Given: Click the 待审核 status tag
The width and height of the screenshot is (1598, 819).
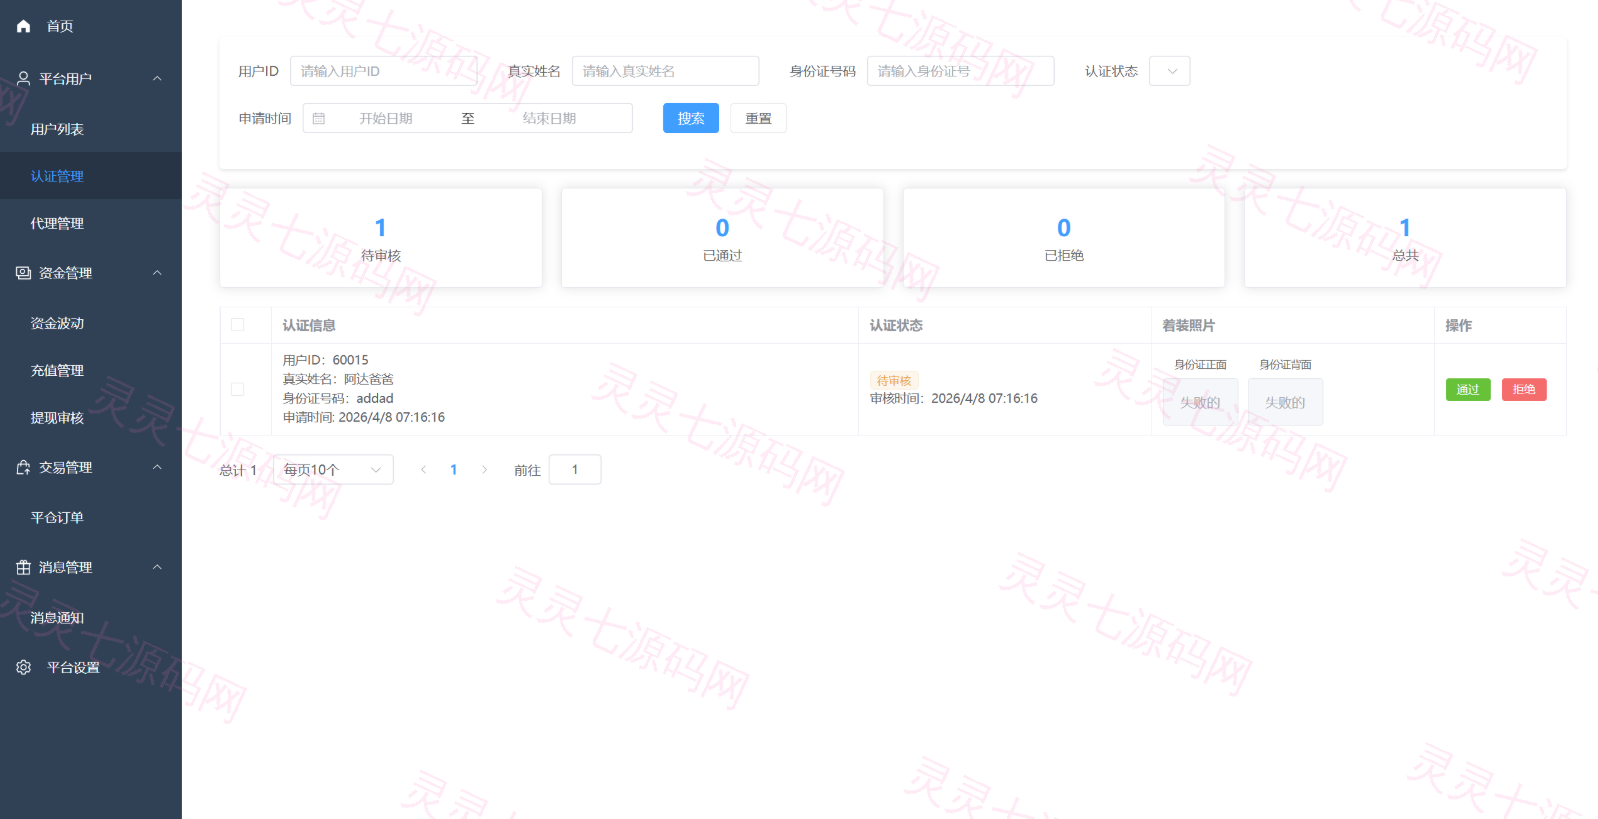Looking at the screenshot, I should point(894,380).
